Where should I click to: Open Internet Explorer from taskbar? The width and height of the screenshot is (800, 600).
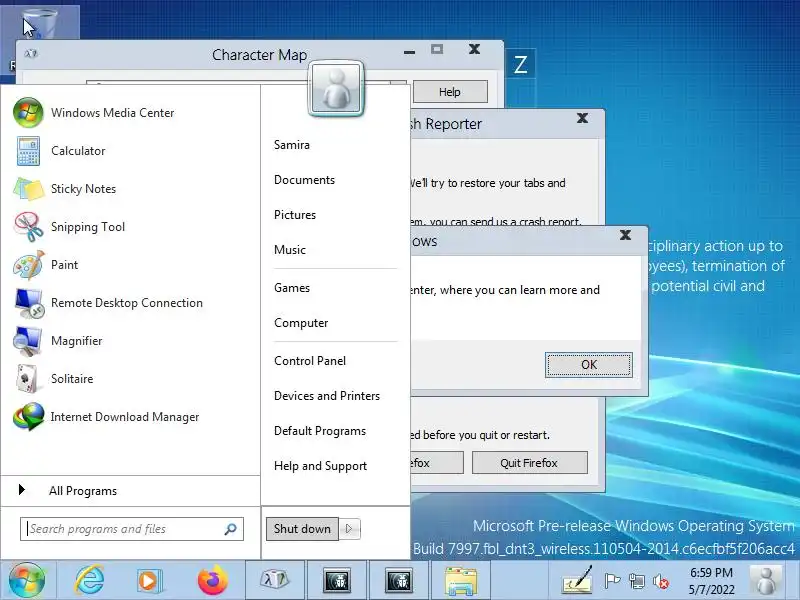(x=89, y=580)
